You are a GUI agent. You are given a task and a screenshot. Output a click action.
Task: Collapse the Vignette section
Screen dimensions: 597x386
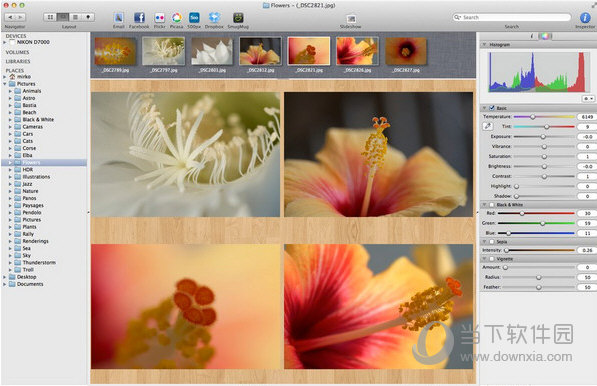(485, 258)
